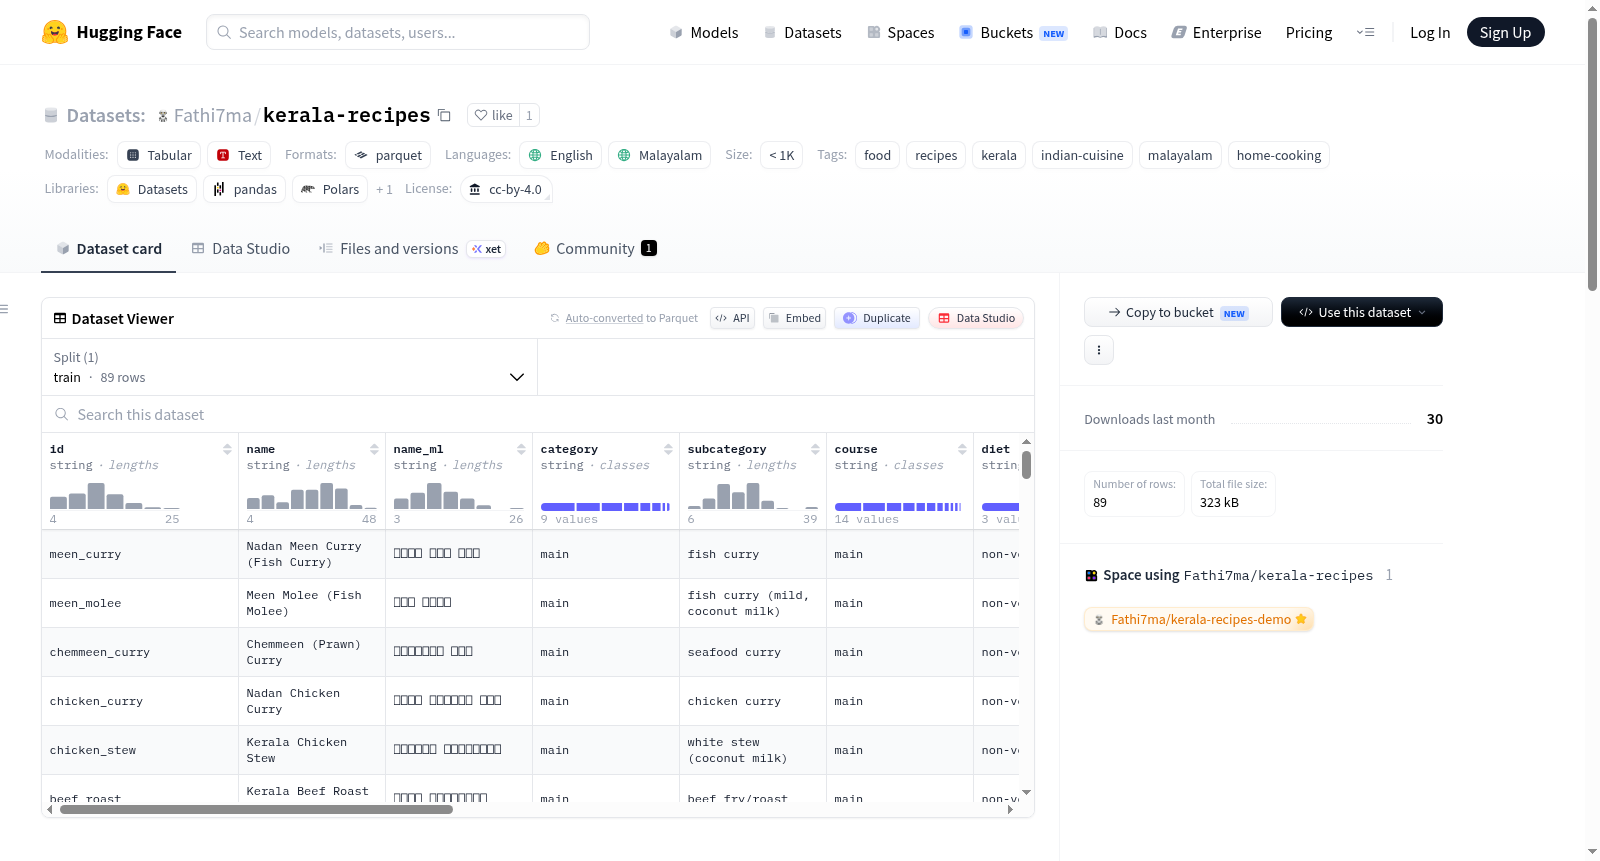The height and width of the screenshot is (861, 1600).
Task: Open the Dataset card tab
Action: click(x=108, y=249)
